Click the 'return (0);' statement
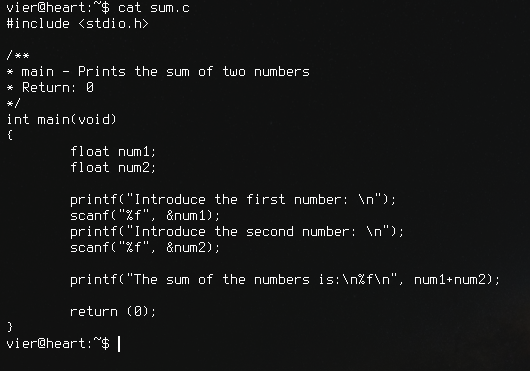 tap(113, 312)
